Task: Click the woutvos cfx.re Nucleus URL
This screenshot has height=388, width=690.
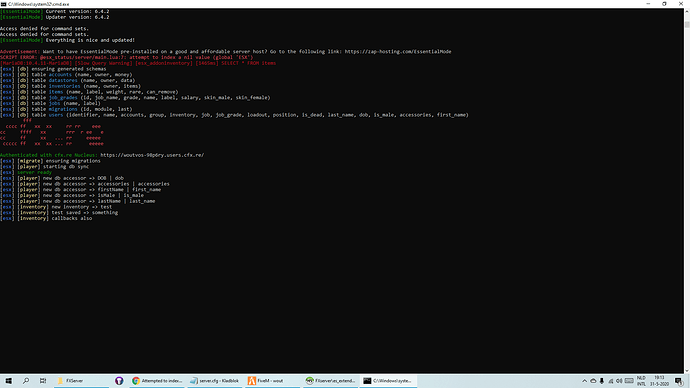Action: 152,155
